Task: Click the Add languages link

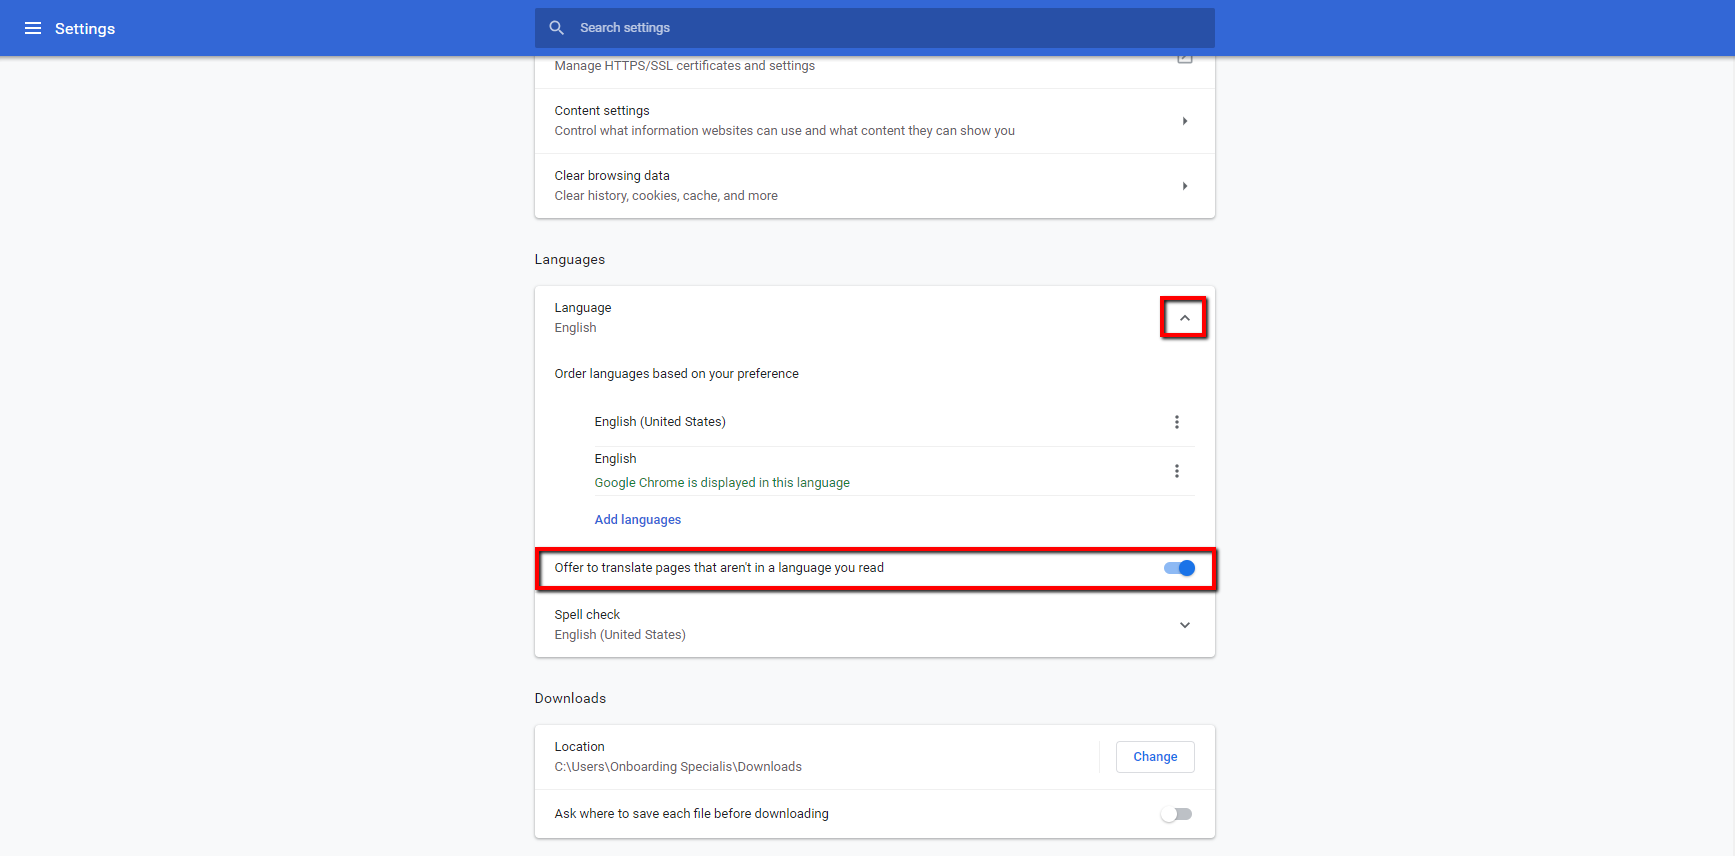Action: 638,520
